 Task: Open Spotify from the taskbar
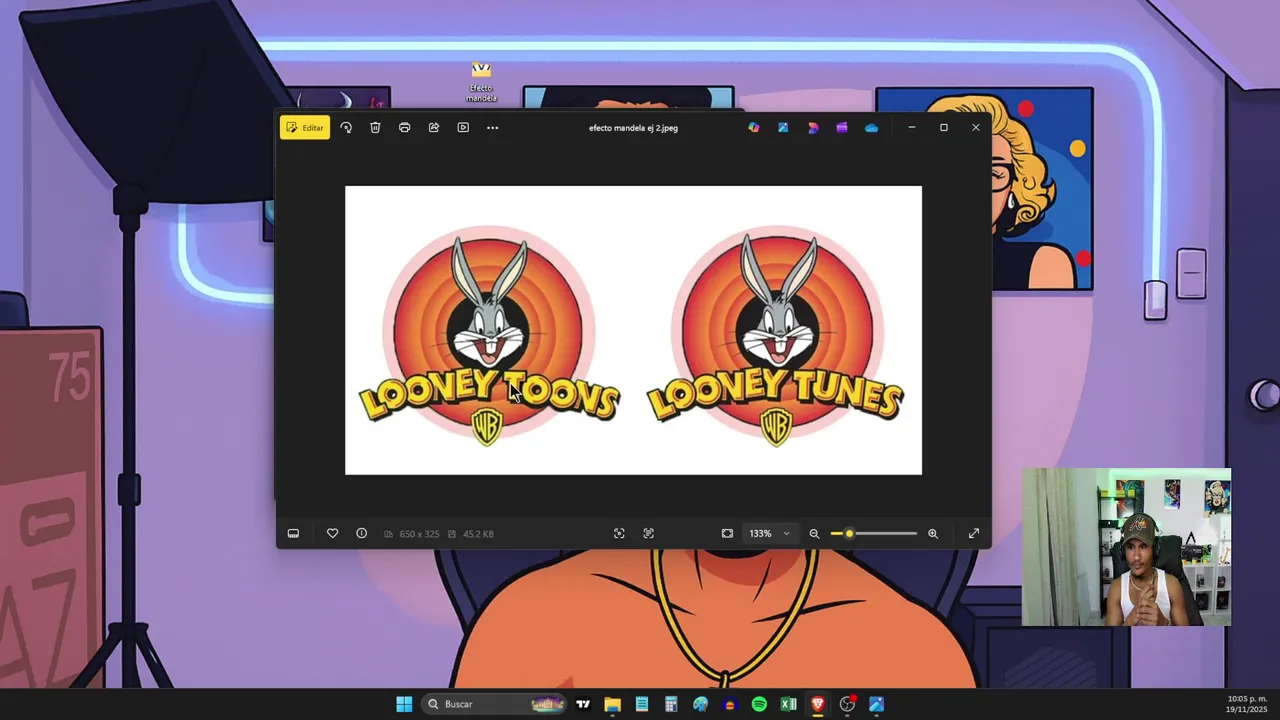(759, 704)
